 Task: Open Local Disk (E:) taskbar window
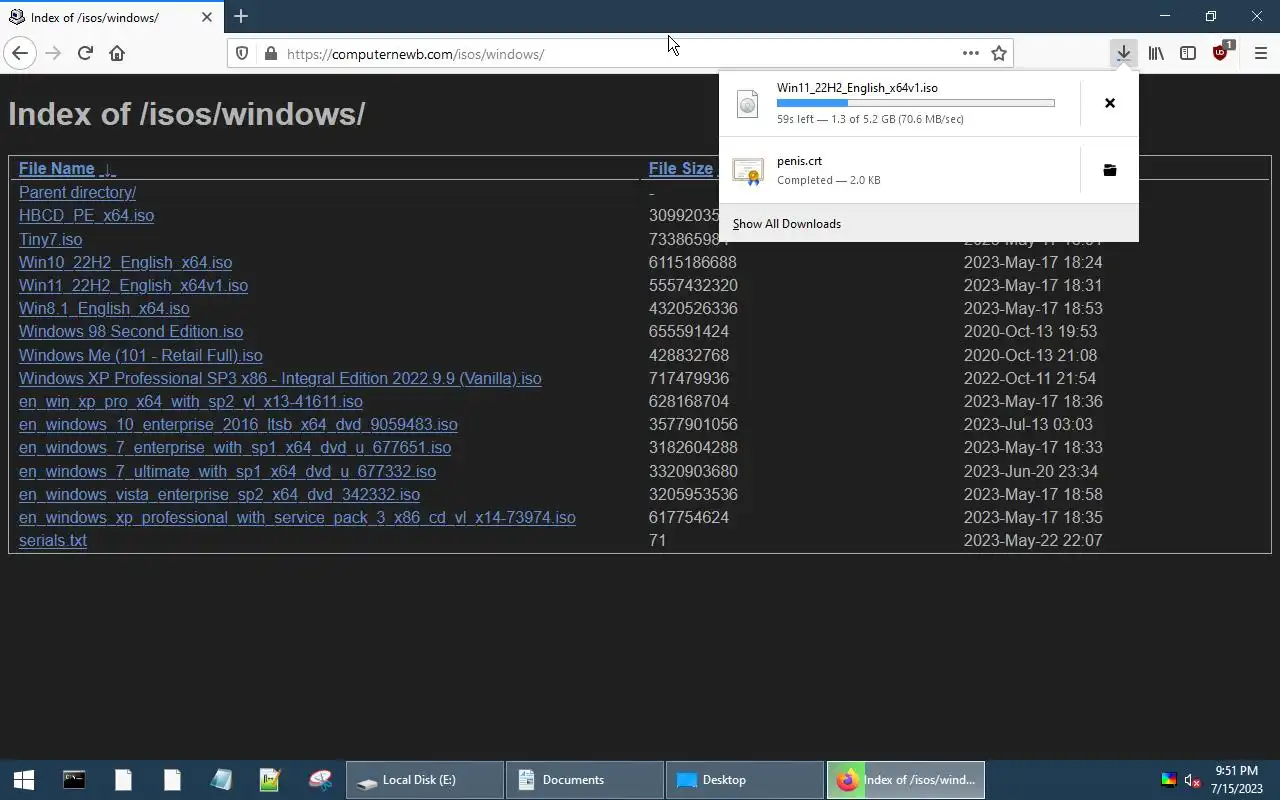pyautogui.click(x=424, y=780)
